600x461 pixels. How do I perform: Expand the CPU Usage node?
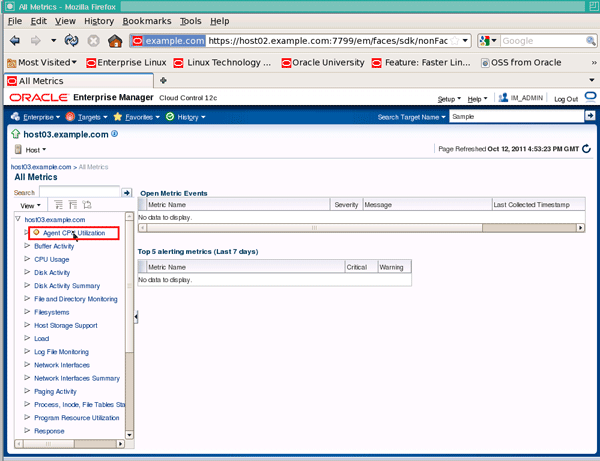[27, 259]
